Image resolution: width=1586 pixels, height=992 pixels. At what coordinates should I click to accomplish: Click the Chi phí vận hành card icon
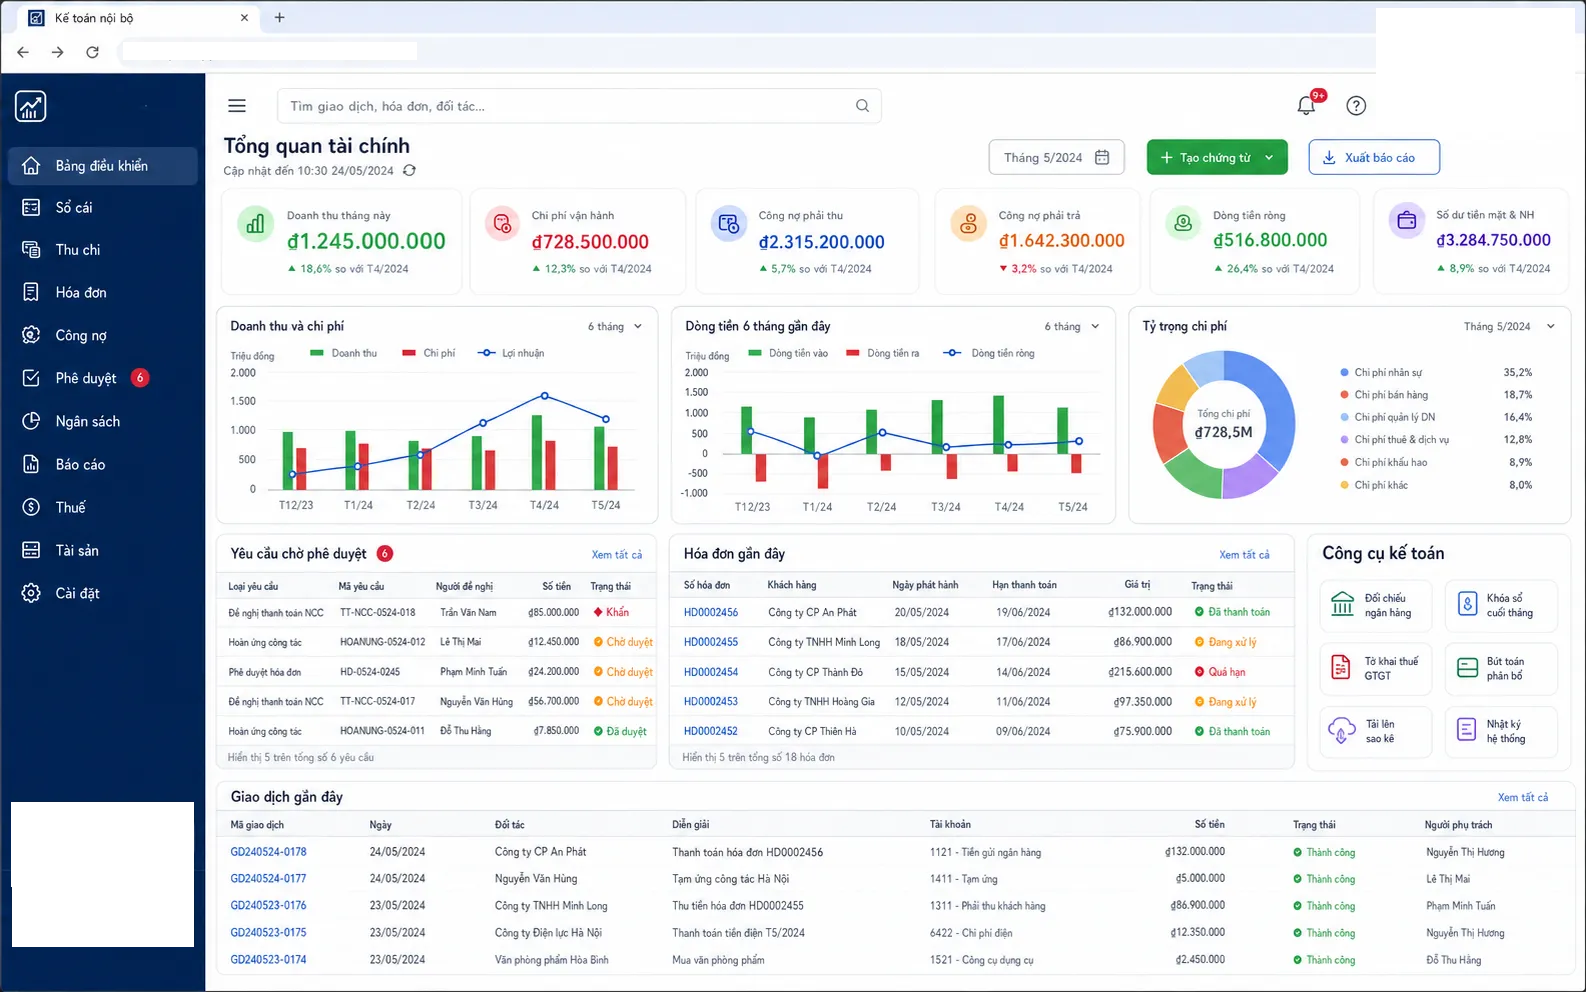coord(502,223)
